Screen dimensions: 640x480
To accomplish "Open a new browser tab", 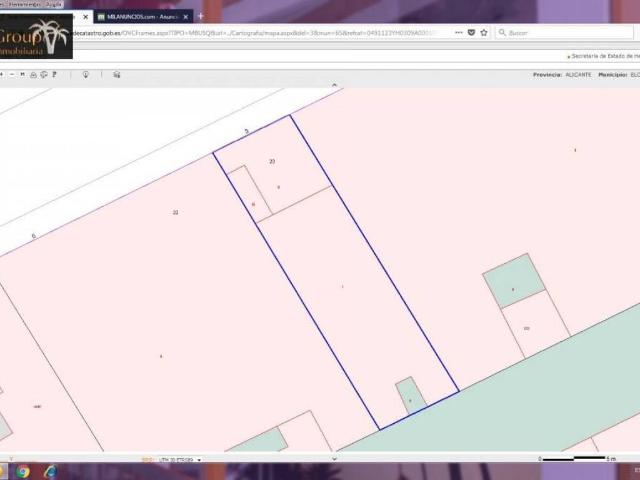I will click(200, 16).
